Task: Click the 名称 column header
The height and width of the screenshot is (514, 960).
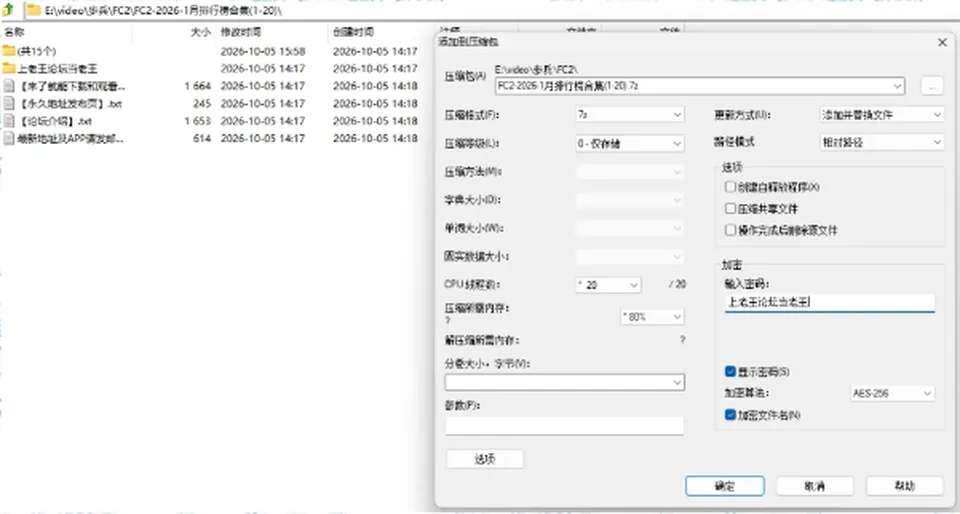Action: (x=14, y=32)
